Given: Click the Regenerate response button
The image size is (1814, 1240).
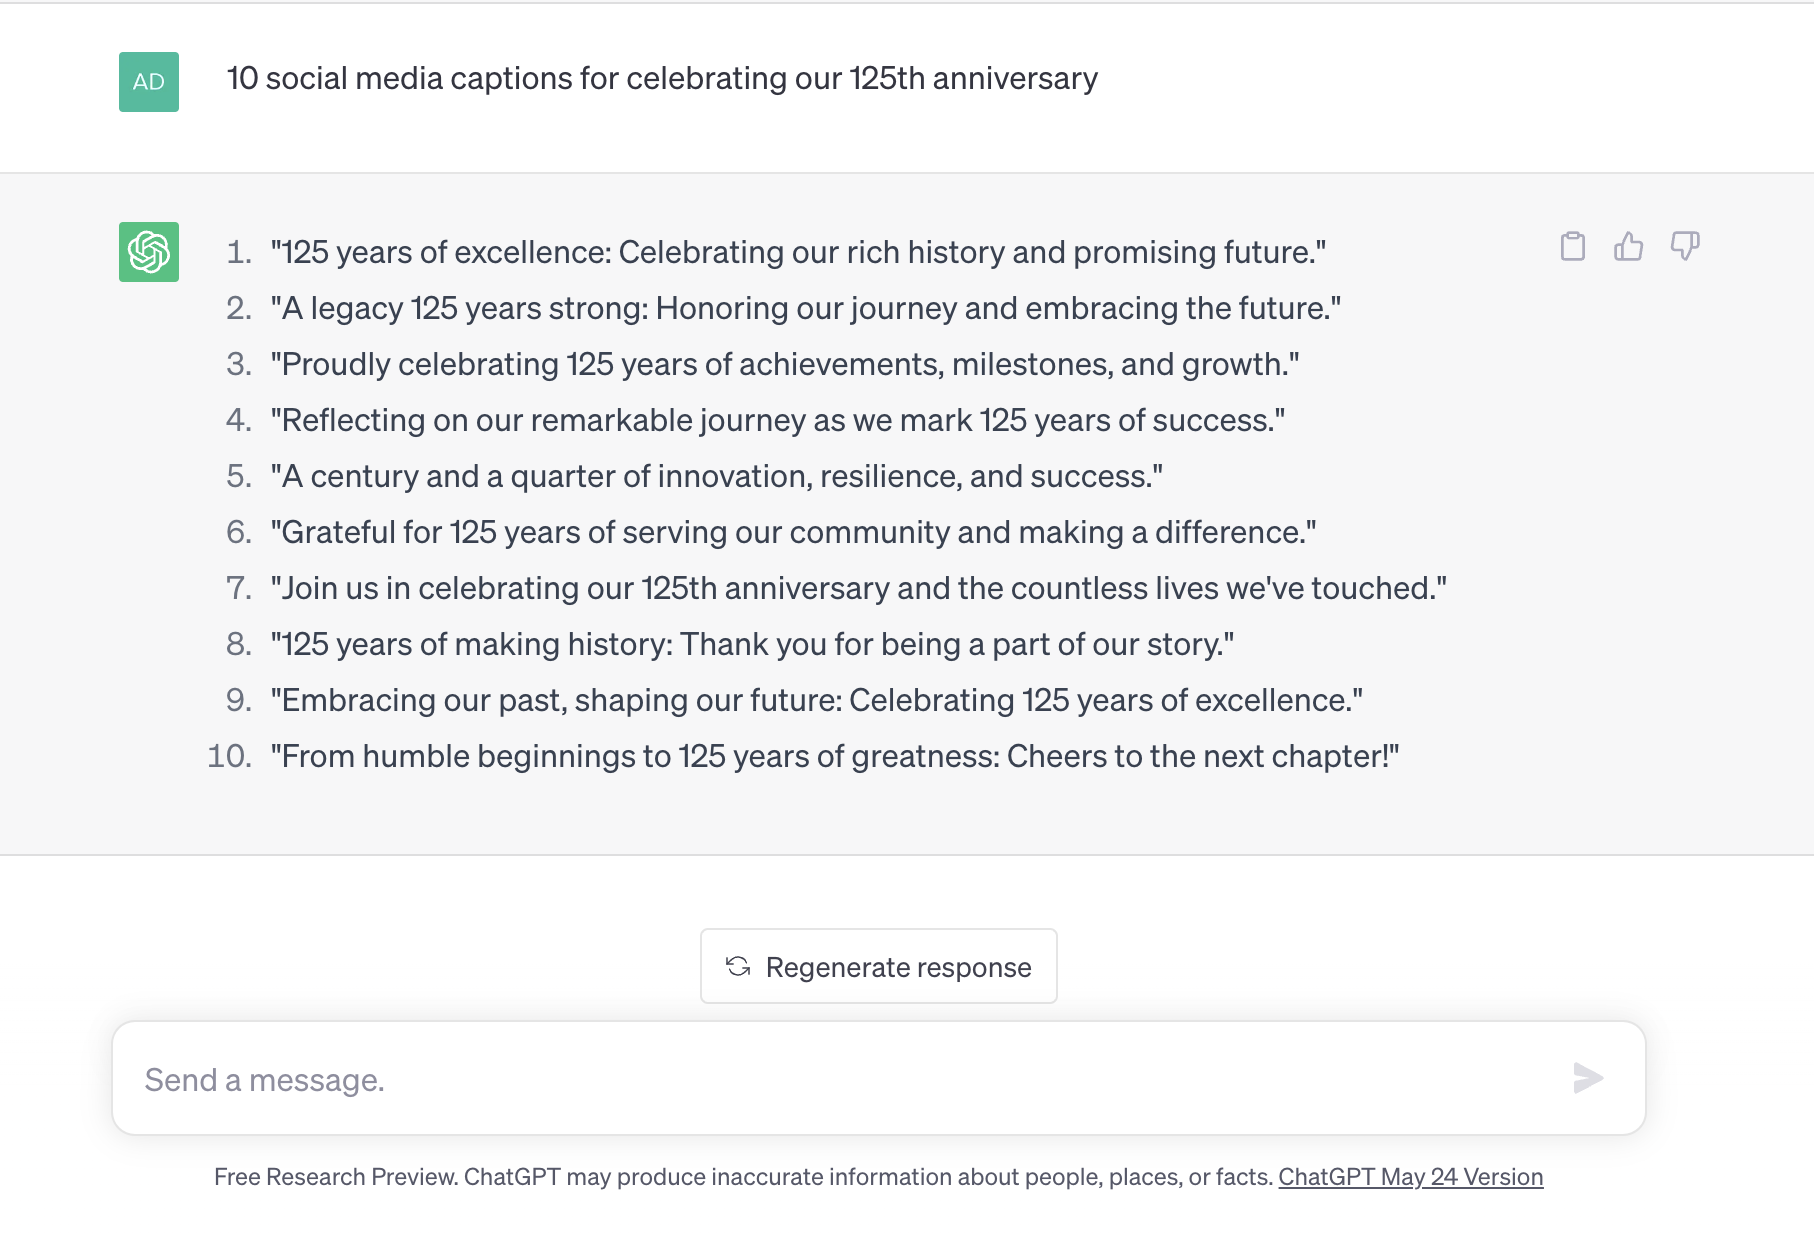Looking at the screenshot, I should coord(879,967).
